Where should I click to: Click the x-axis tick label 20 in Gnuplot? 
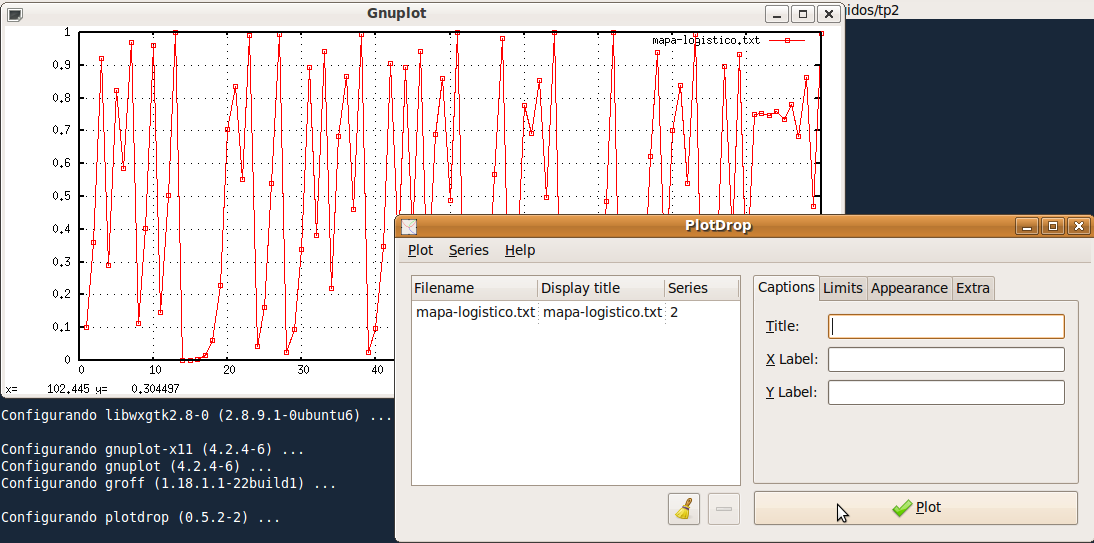click(x=228, y=370)
